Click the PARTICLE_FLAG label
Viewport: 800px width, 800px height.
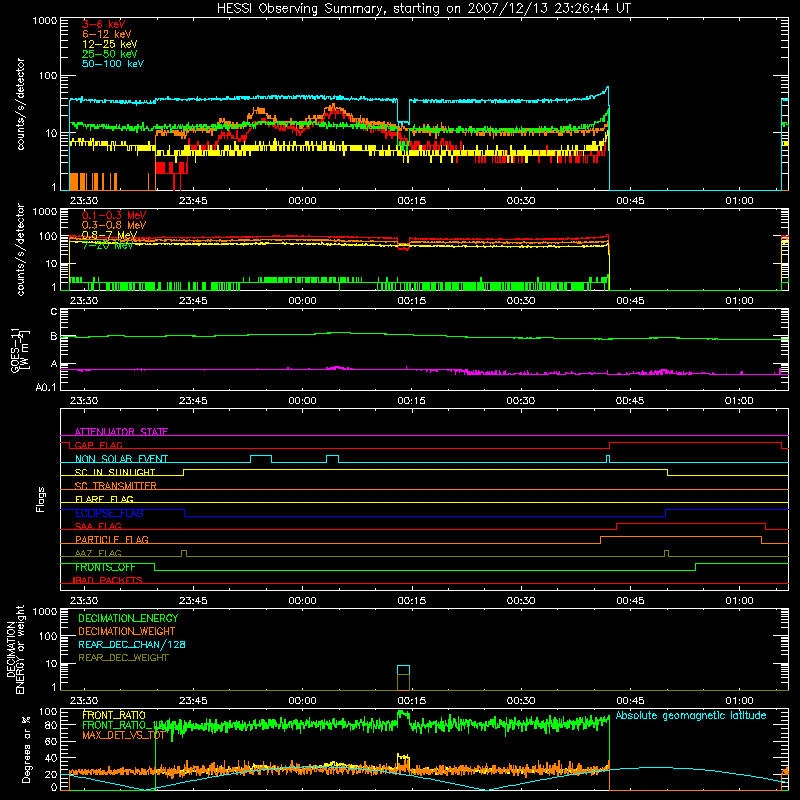[112, 539]
